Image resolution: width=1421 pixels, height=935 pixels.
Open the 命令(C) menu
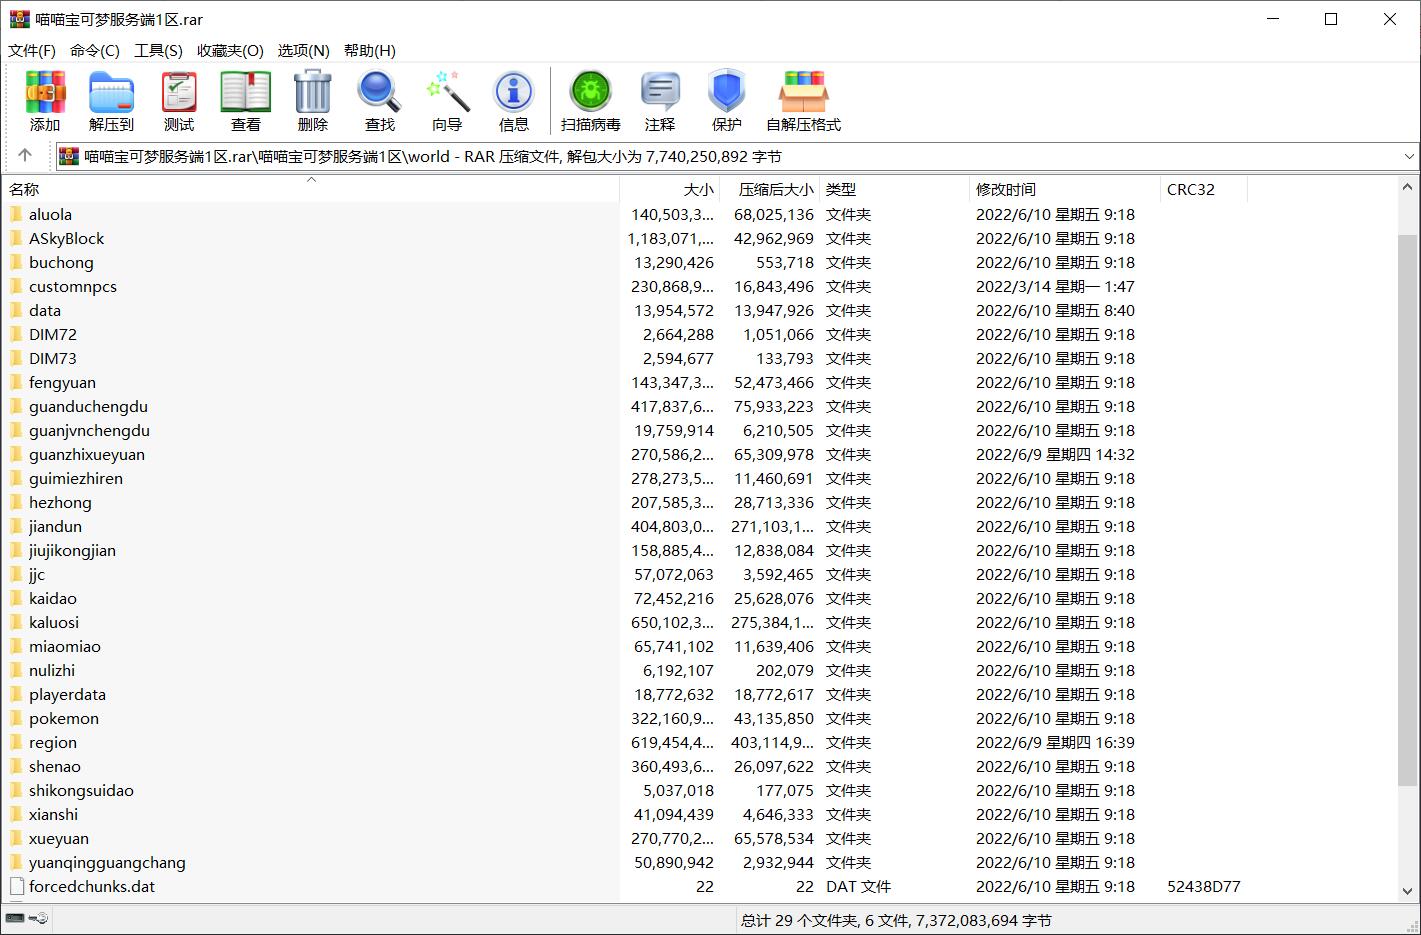coord(95,50)
